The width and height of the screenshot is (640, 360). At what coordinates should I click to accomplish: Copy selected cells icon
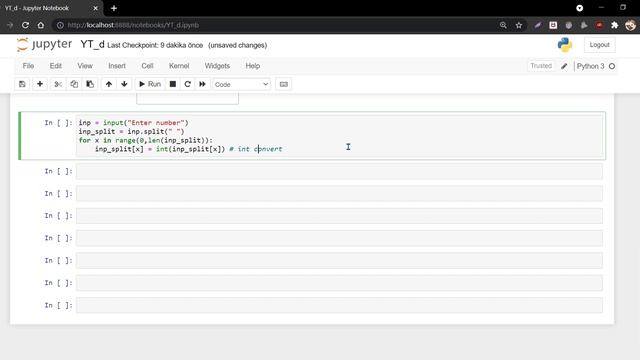pyautogui.click(x=74, y=84)
